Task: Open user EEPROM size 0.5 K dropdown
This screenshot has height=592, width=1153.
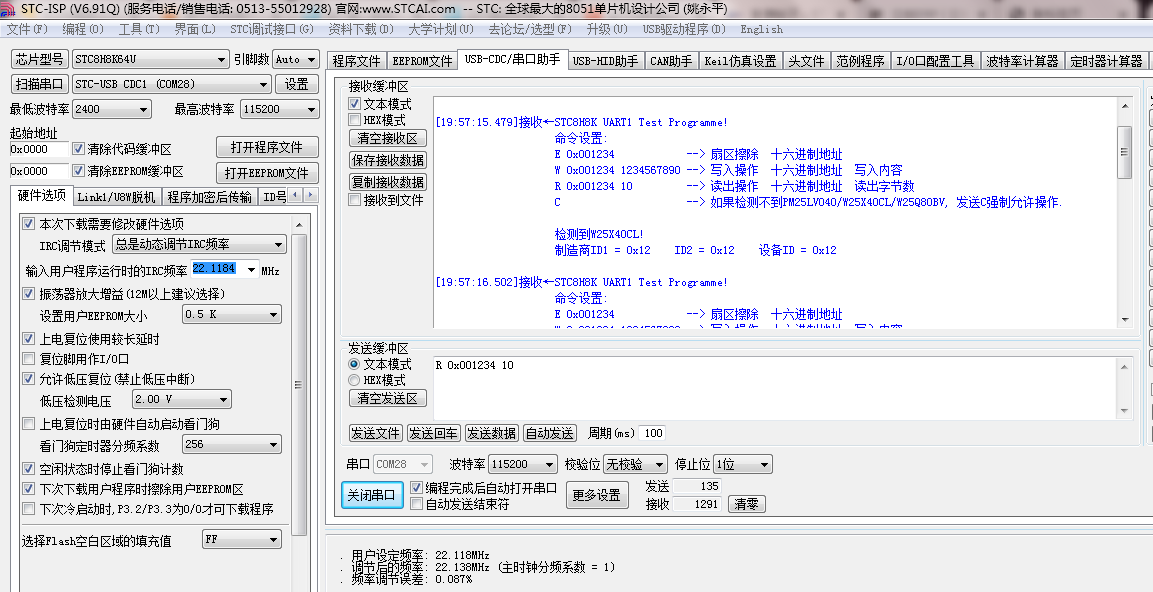Action: (x=232, y=315)
